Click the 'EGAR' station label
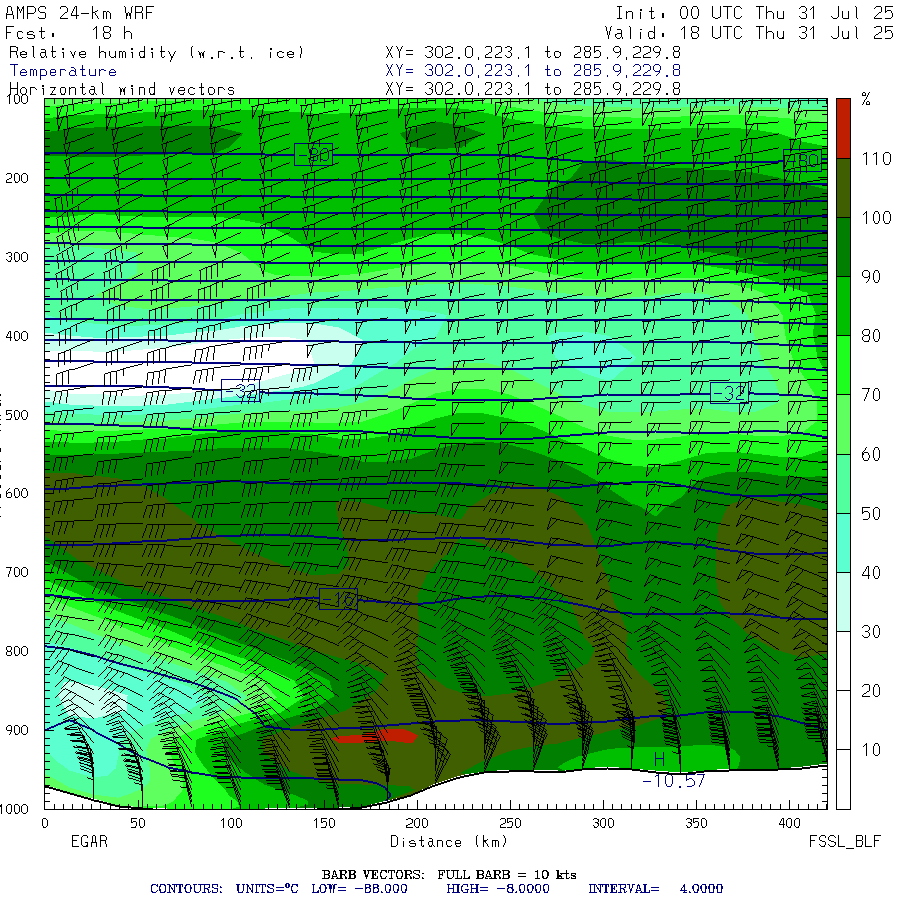900x900 pixels. [x=89, y=841]
